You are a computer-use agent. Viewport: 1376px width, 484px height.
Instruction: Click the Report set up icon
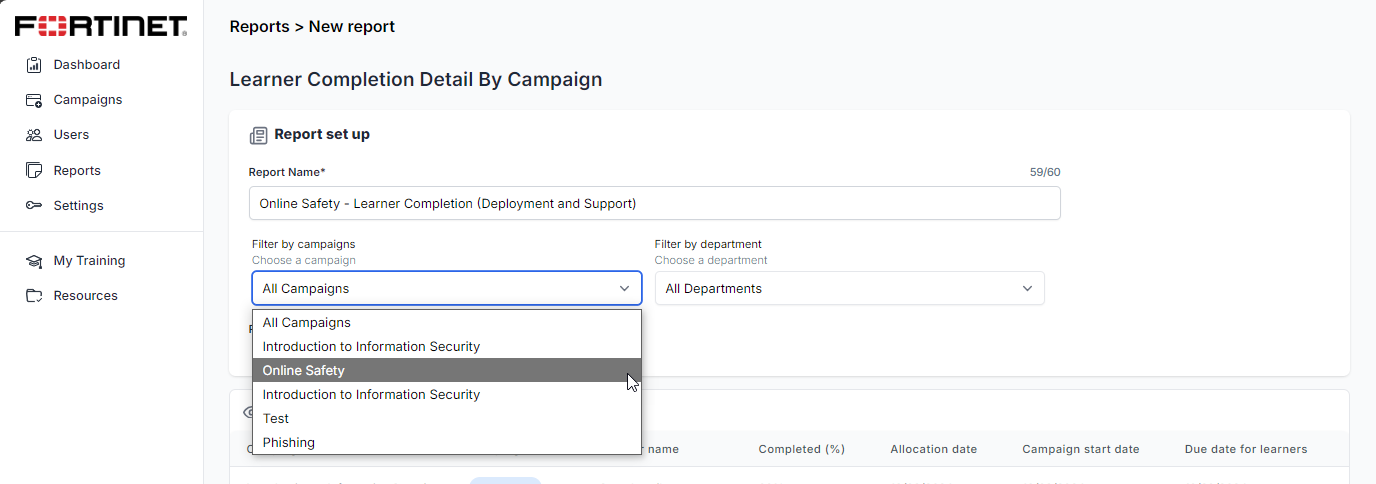[259, 135]
